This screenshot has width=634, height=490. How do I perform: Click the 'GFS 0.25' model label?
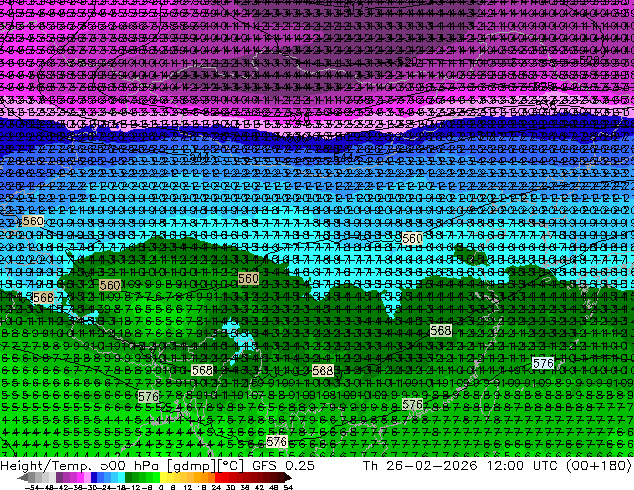283,465
